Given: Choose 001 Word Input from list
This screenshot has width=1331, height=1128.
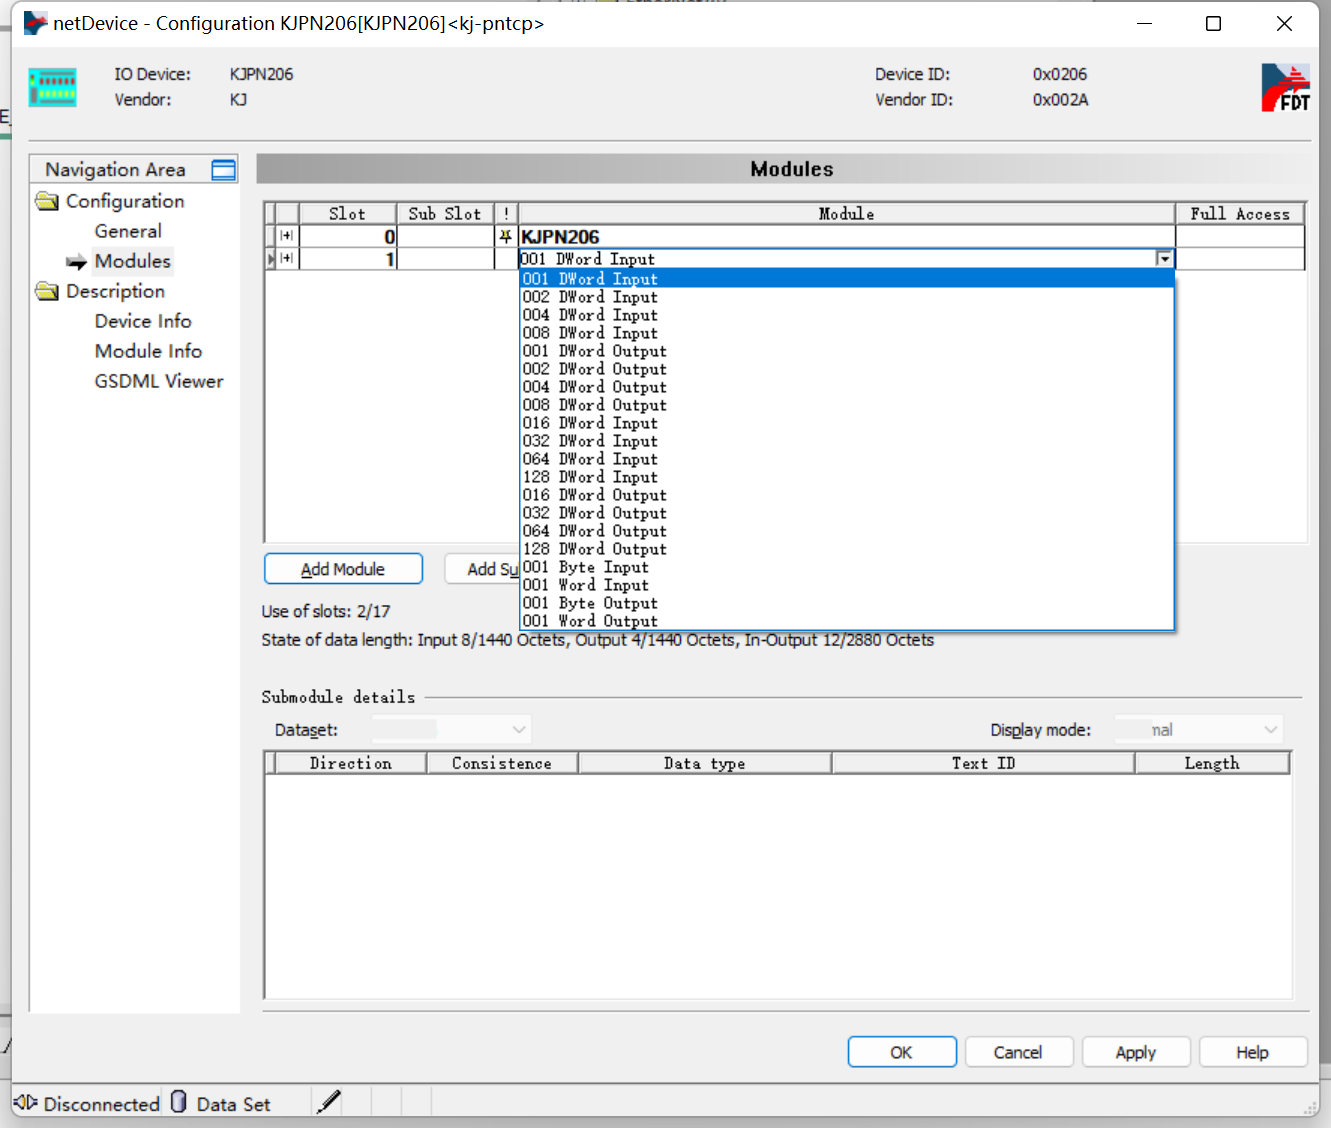Looking at the screenshot, I should 847,585.
